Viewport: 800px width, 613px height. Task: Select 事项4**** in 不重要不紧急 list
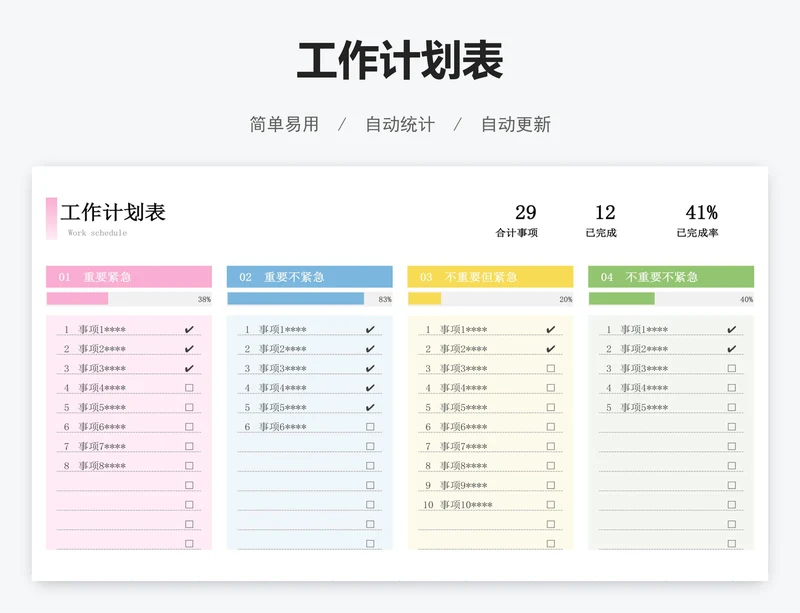(x=644, y=388)
